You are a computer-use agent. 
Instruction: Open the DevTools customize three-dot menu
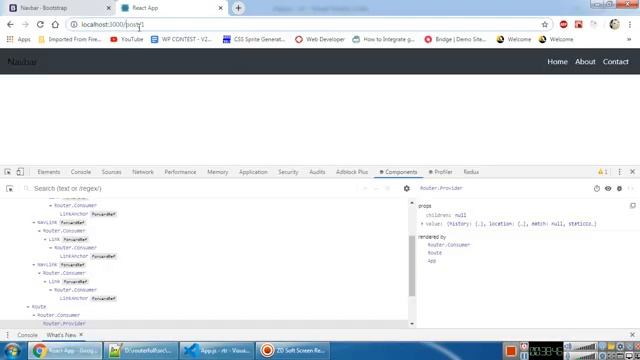click(x=620, y=172)
